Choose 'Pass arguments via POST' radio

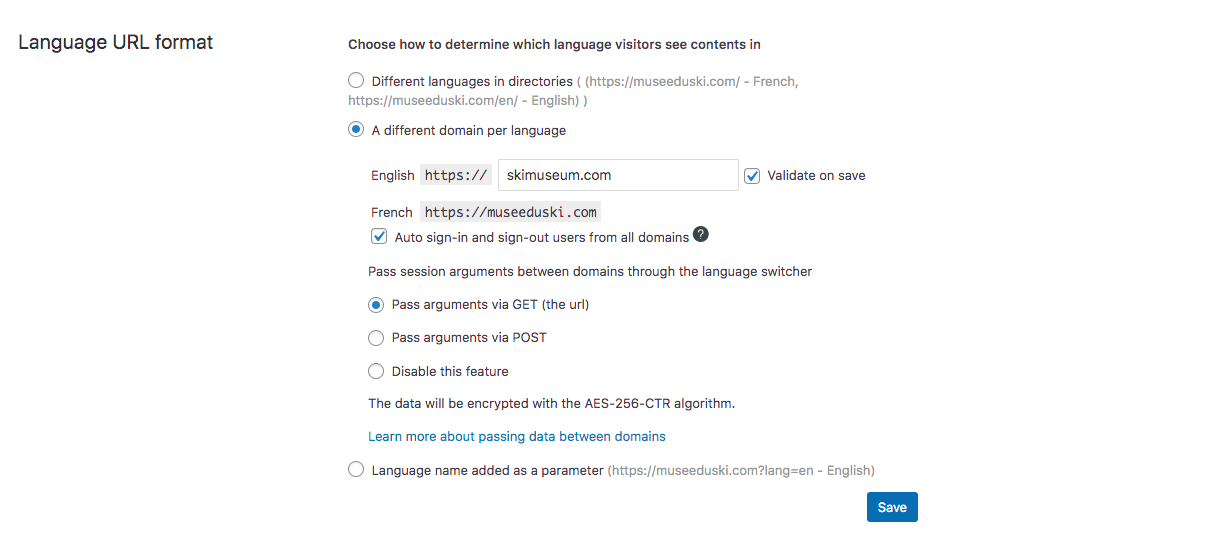(x=376, y=337)
